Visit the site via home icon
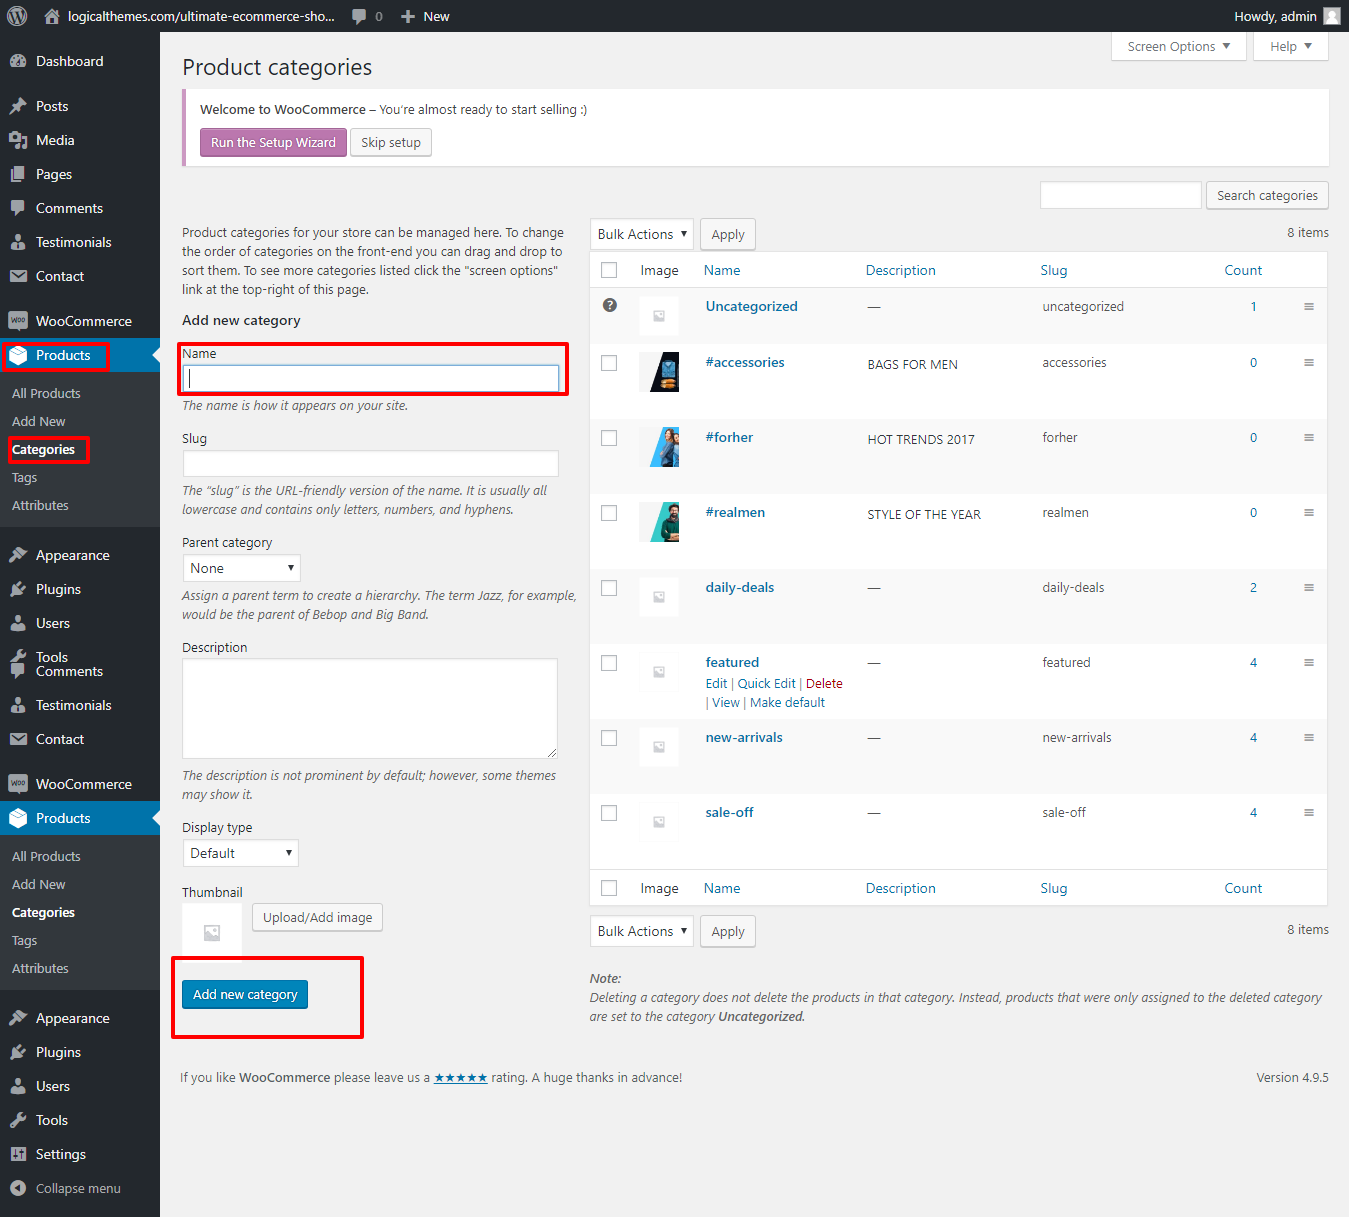1349x1217 pixels. coord(52,16)
